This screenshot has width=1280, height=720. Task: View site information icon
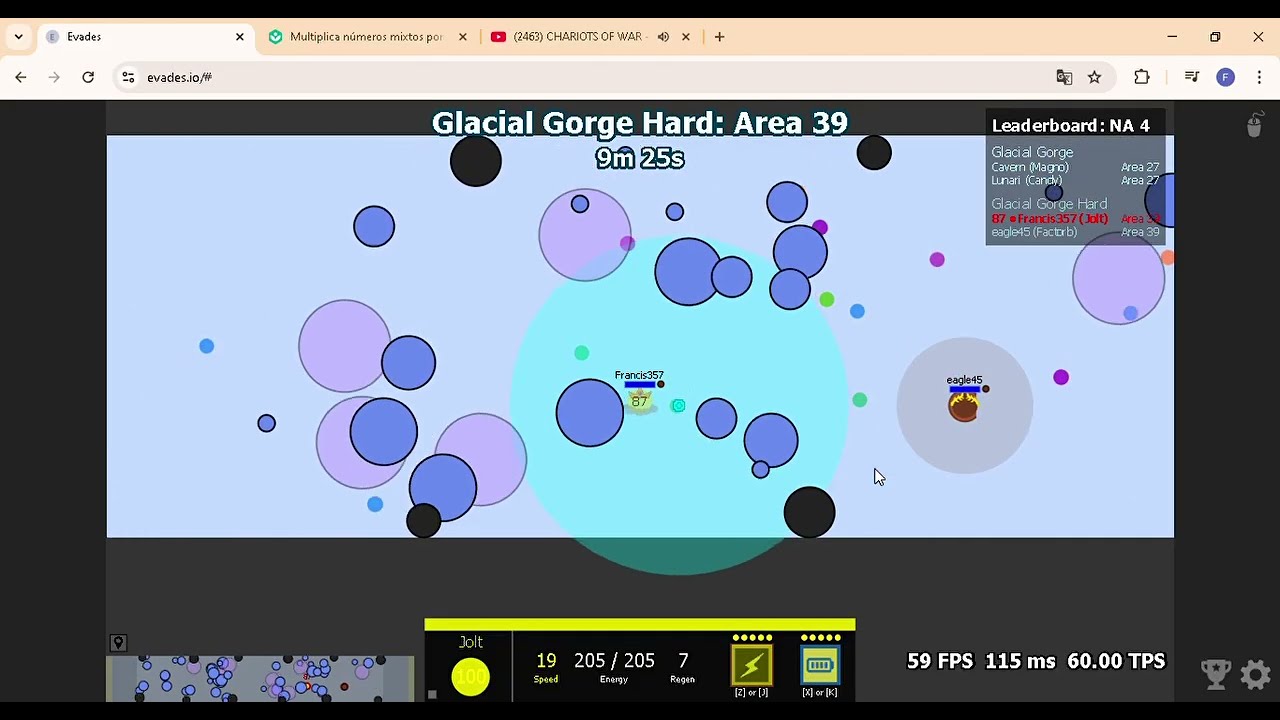[x=127, y=77]
